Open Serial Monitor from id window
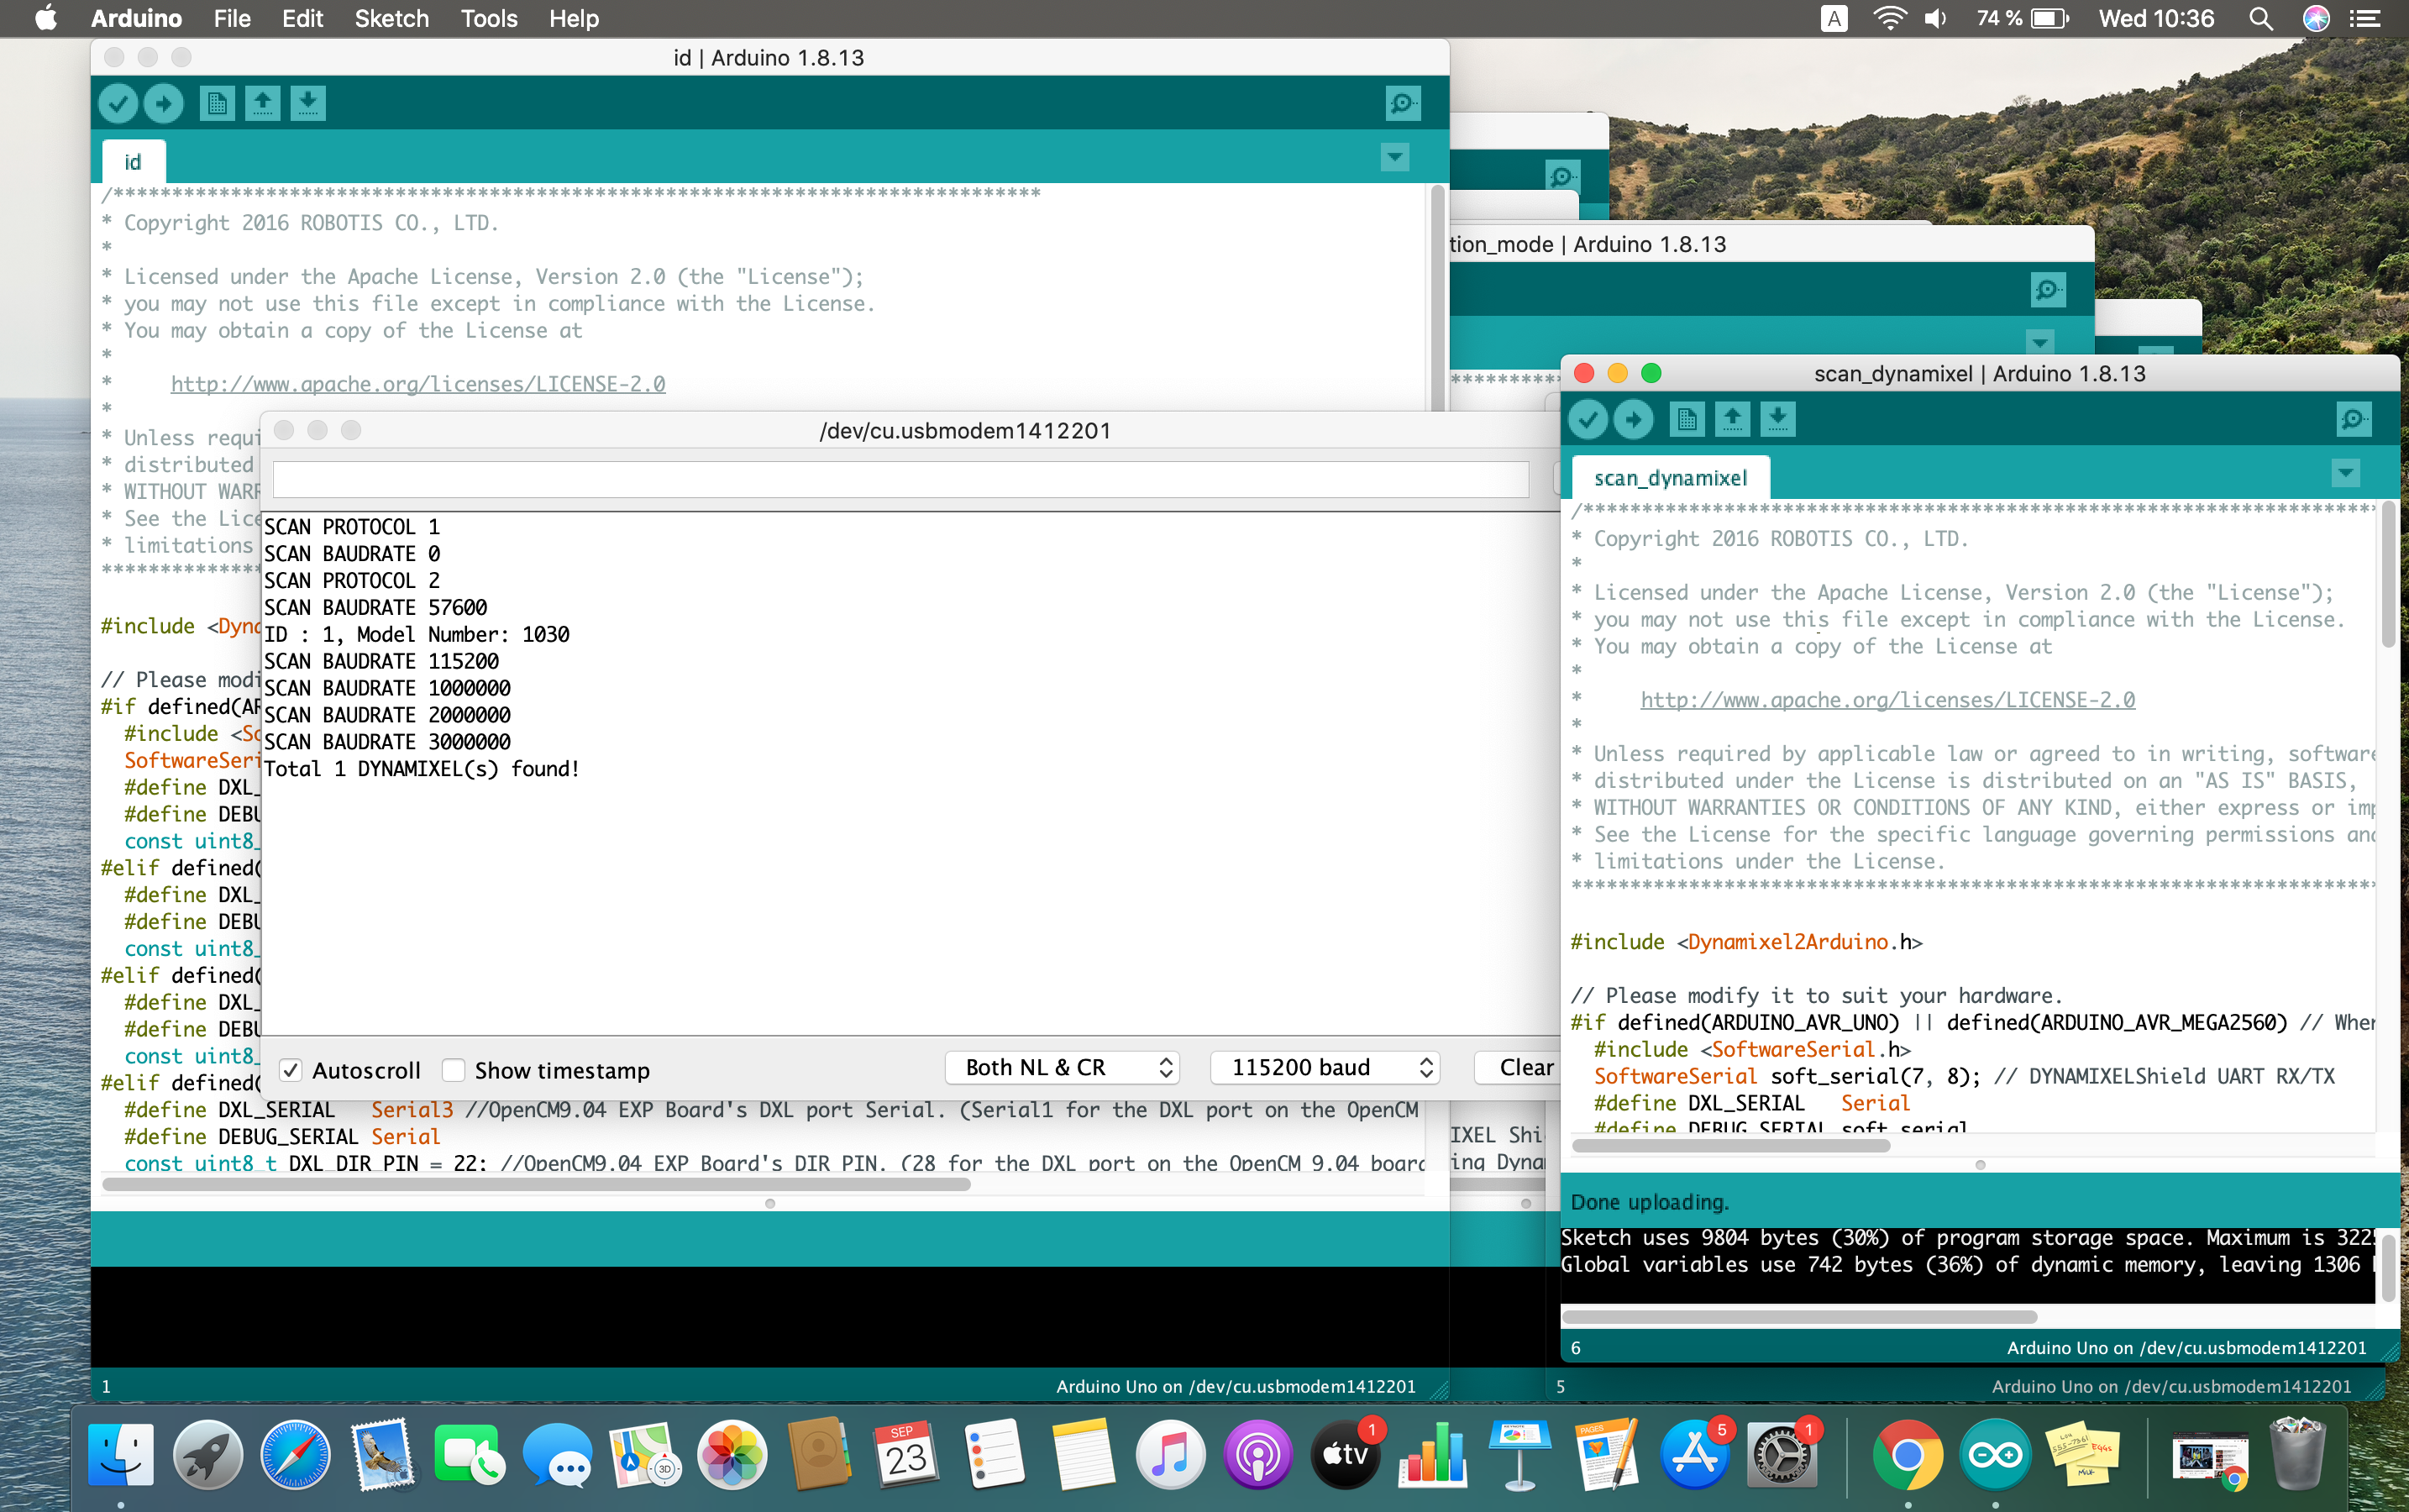 pos(1403,103)
